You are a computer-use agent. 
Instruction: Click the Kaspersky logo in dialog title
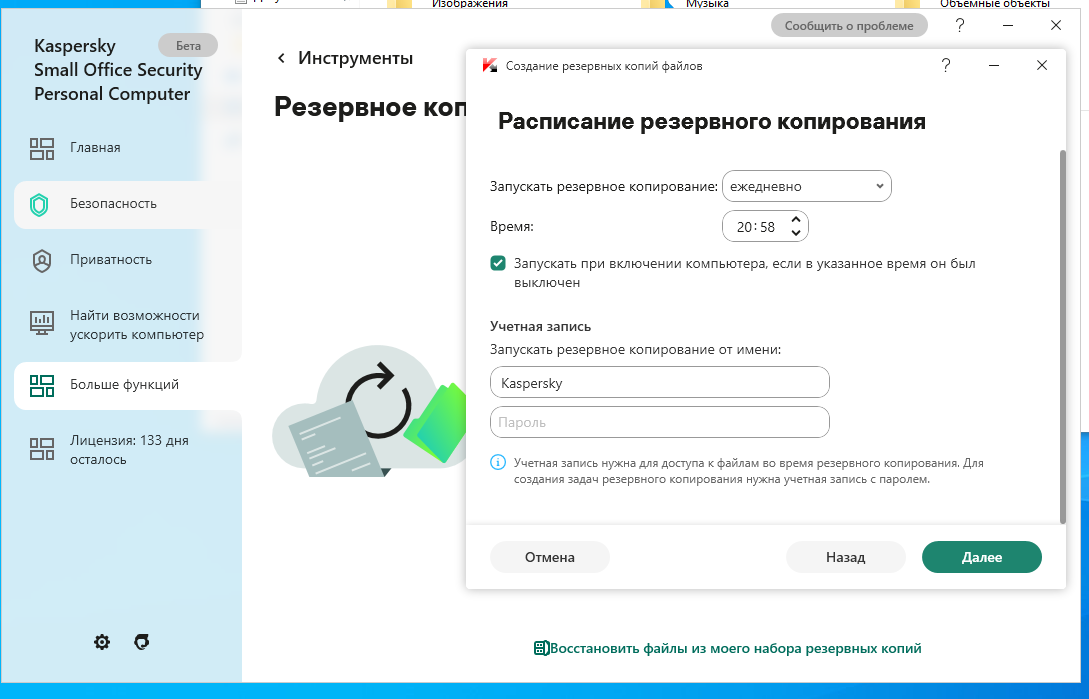coord(490,66)
